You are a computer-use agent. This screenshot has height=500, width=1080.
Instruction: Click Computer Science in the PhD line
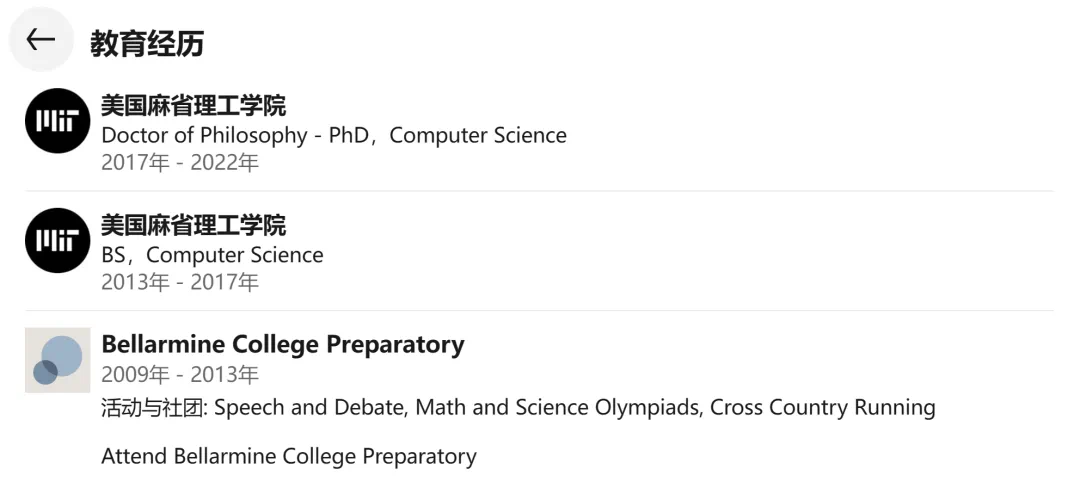tap(478, 135)
